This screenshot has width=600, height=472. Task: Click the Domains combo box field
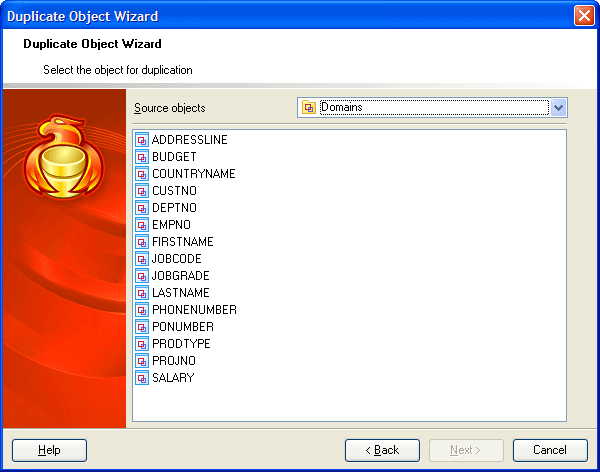(x=432, y=108)
